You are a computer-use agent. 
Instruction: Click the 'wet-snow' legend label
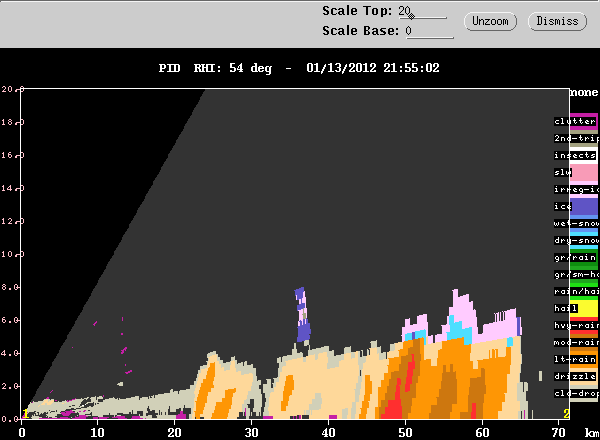point(577,223)
